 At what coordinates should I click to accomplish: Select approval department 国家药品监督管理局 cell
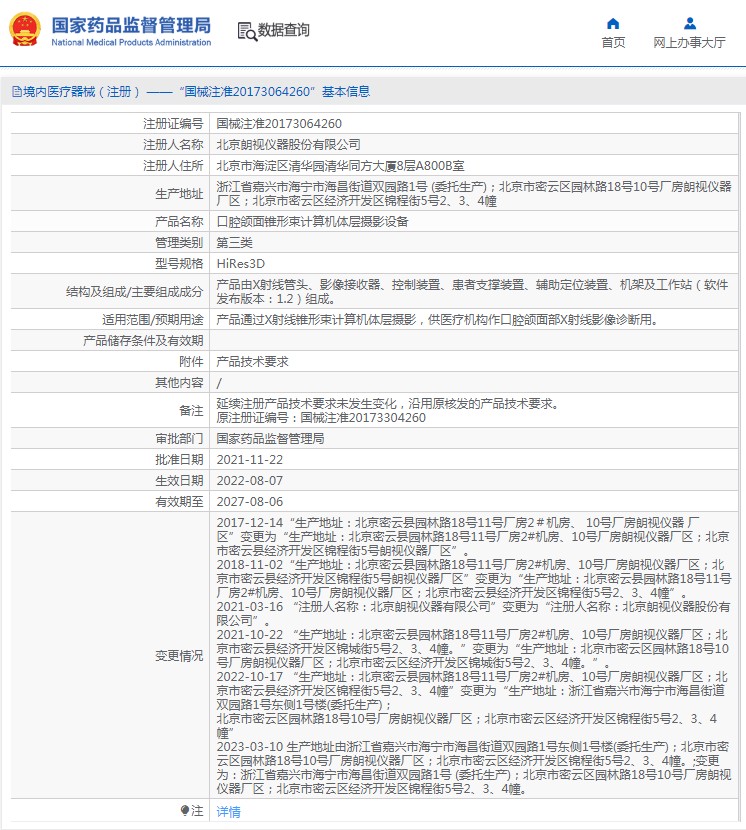coord(270,438)
